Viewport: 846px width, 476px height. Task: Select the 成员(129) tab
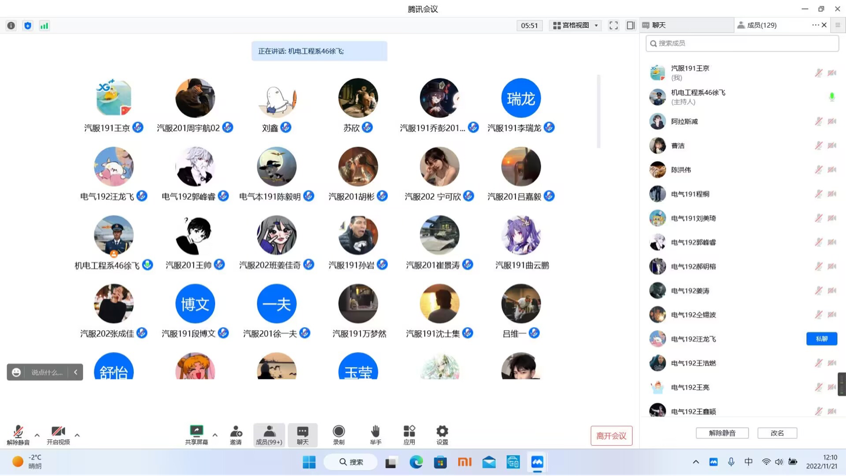click(x=758, y=25)
